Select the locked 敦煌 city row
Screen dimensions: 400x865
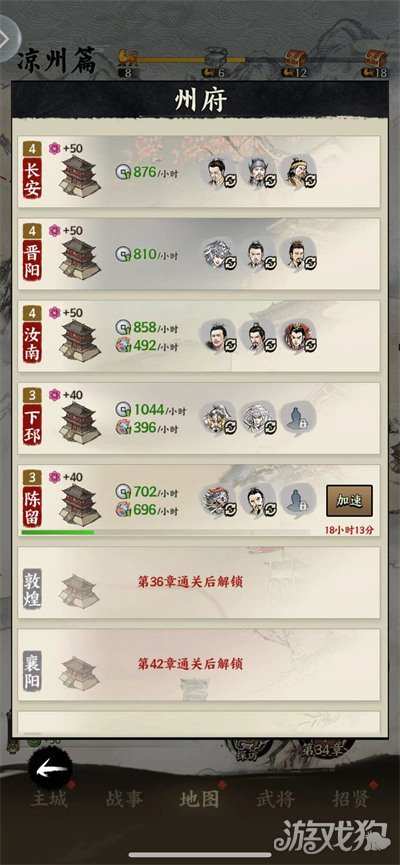[x=199, y=583]
